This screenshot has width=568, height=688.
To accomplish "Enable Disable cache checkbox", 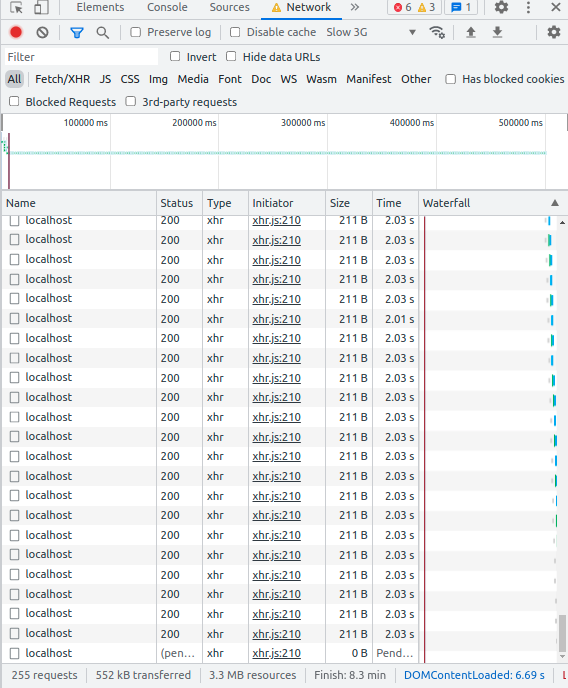I will click(x=235, y=32).
